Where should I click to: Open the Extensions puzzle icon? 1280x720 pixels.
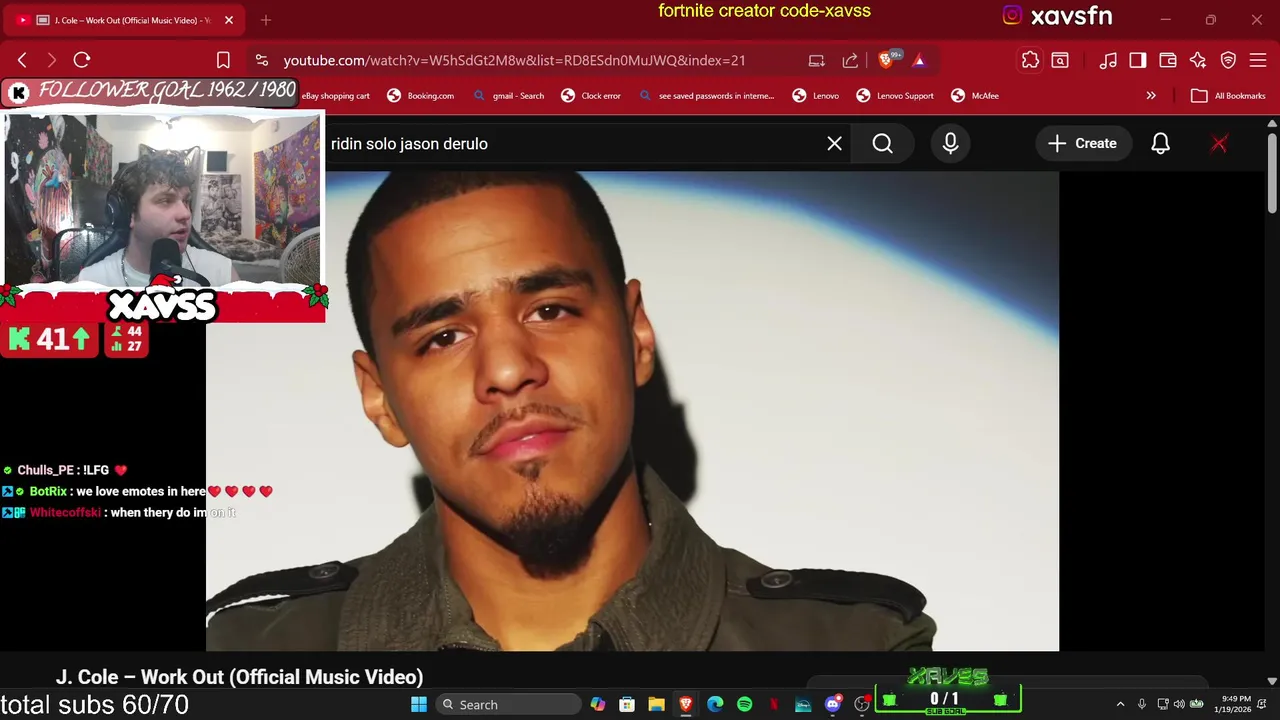click(1030, 60)
